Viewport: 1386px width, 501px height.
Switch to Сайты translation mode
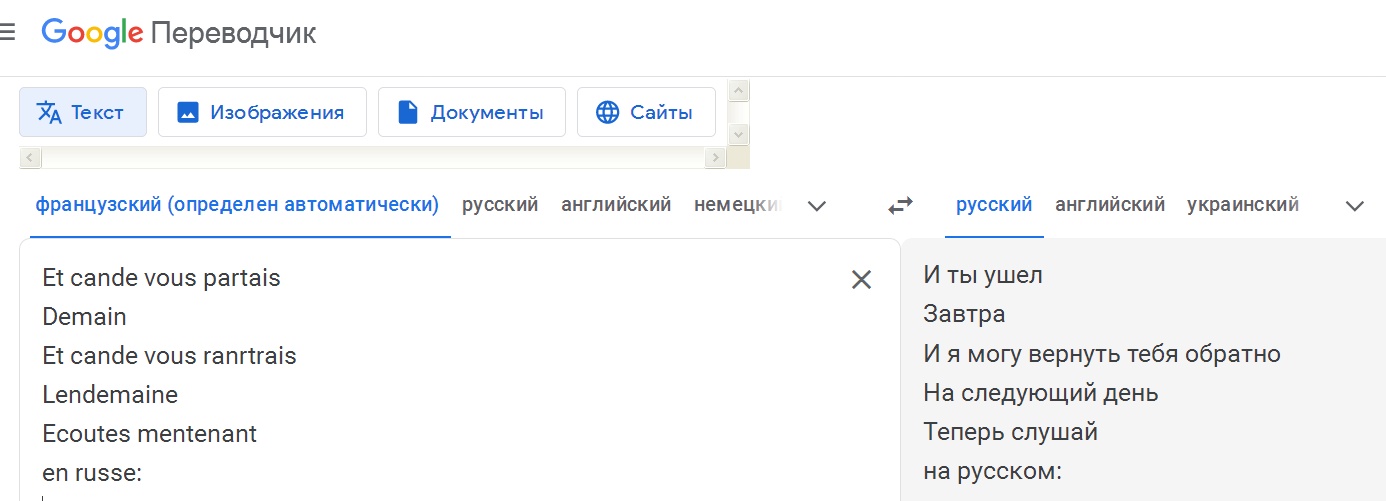click(x=646, y=112)
